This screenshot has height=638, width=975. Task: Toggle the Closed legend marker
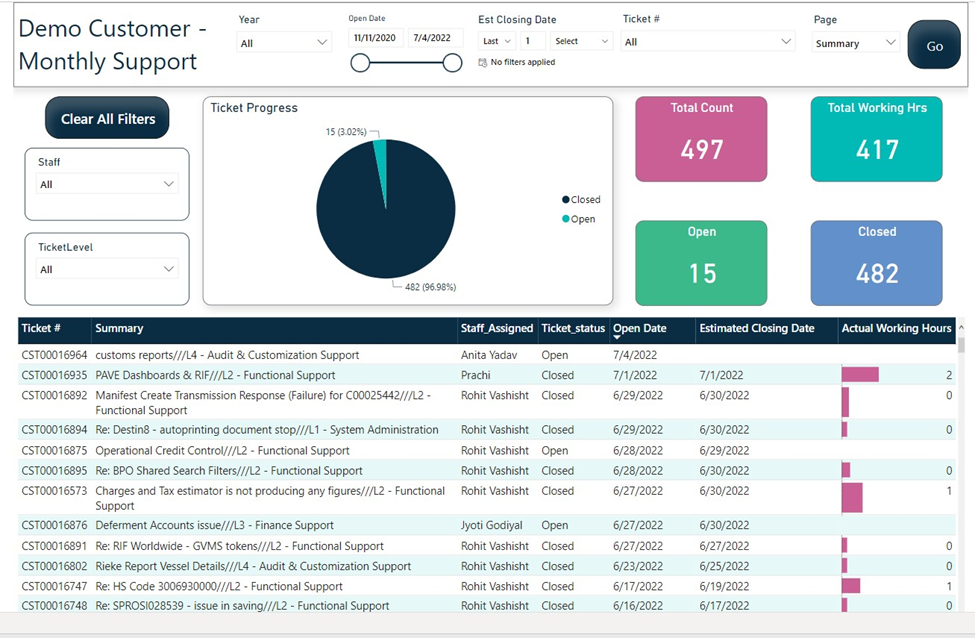tap(566, 200)
